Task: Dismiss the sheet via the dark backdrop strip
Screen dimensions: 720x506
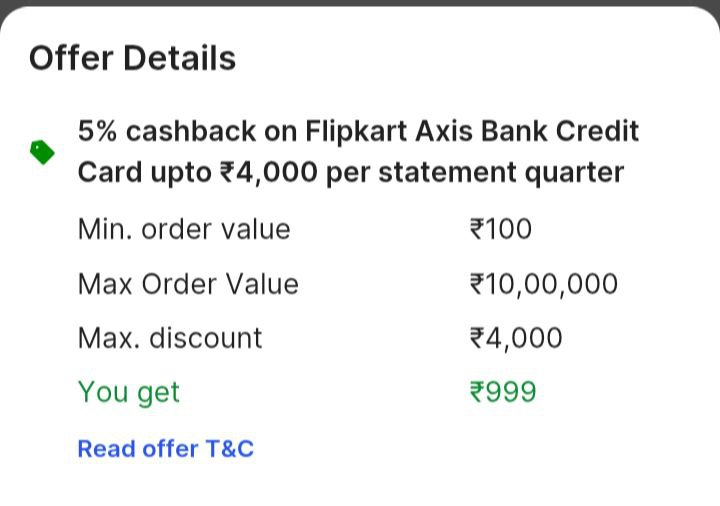Action: [x=360, y=3]
